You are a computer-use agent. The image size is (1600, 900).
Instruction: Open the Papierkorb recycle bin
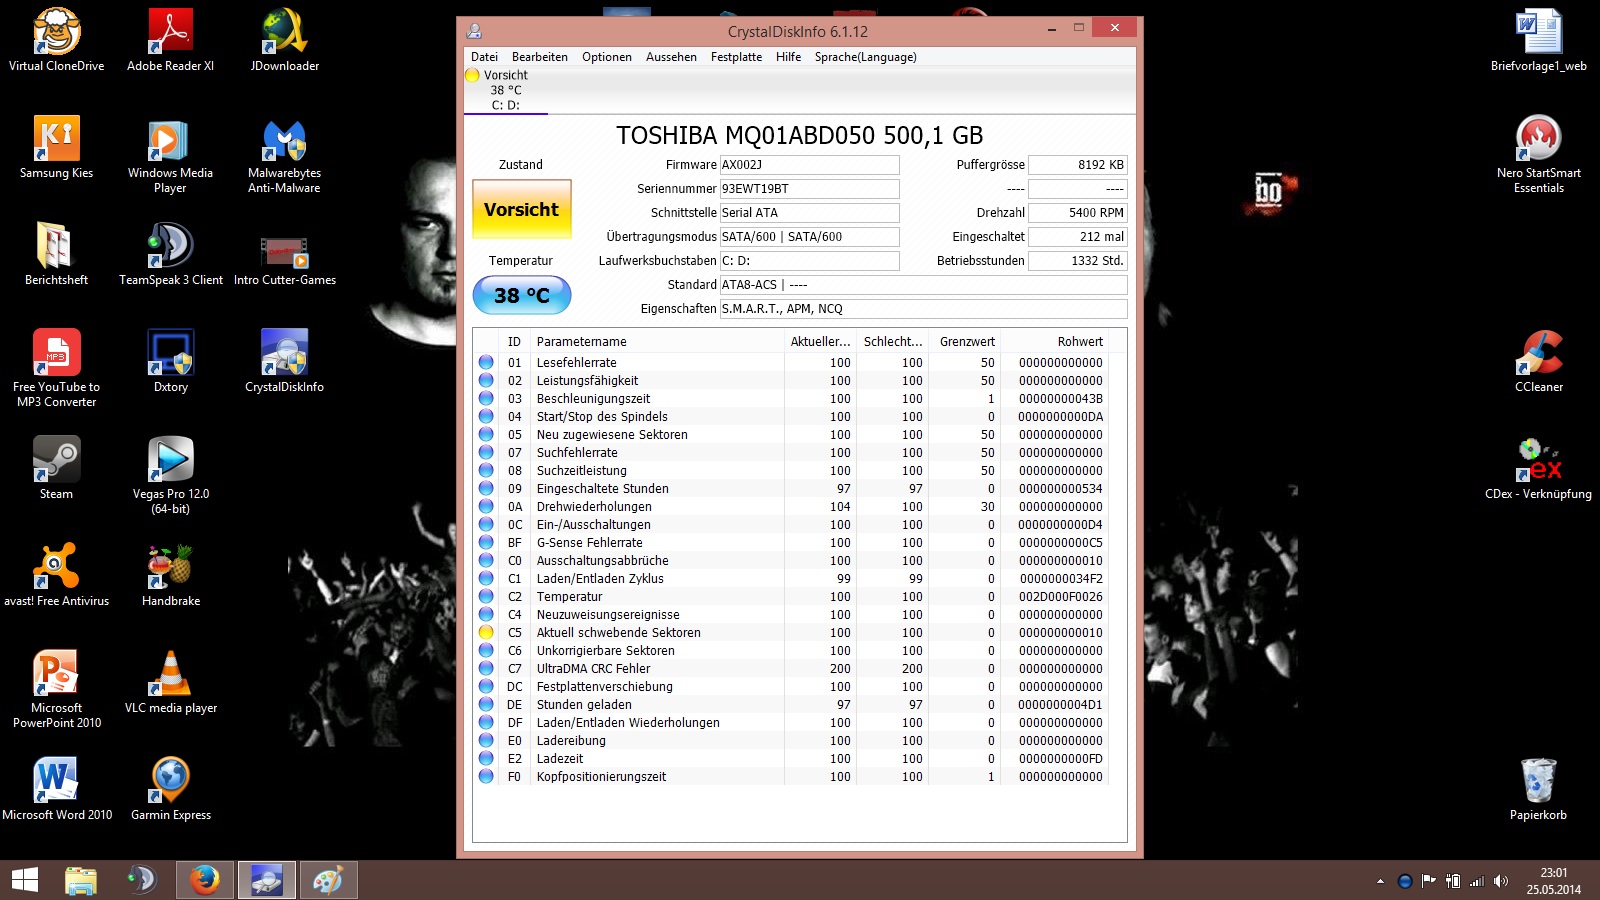[x=1539, y=789]
